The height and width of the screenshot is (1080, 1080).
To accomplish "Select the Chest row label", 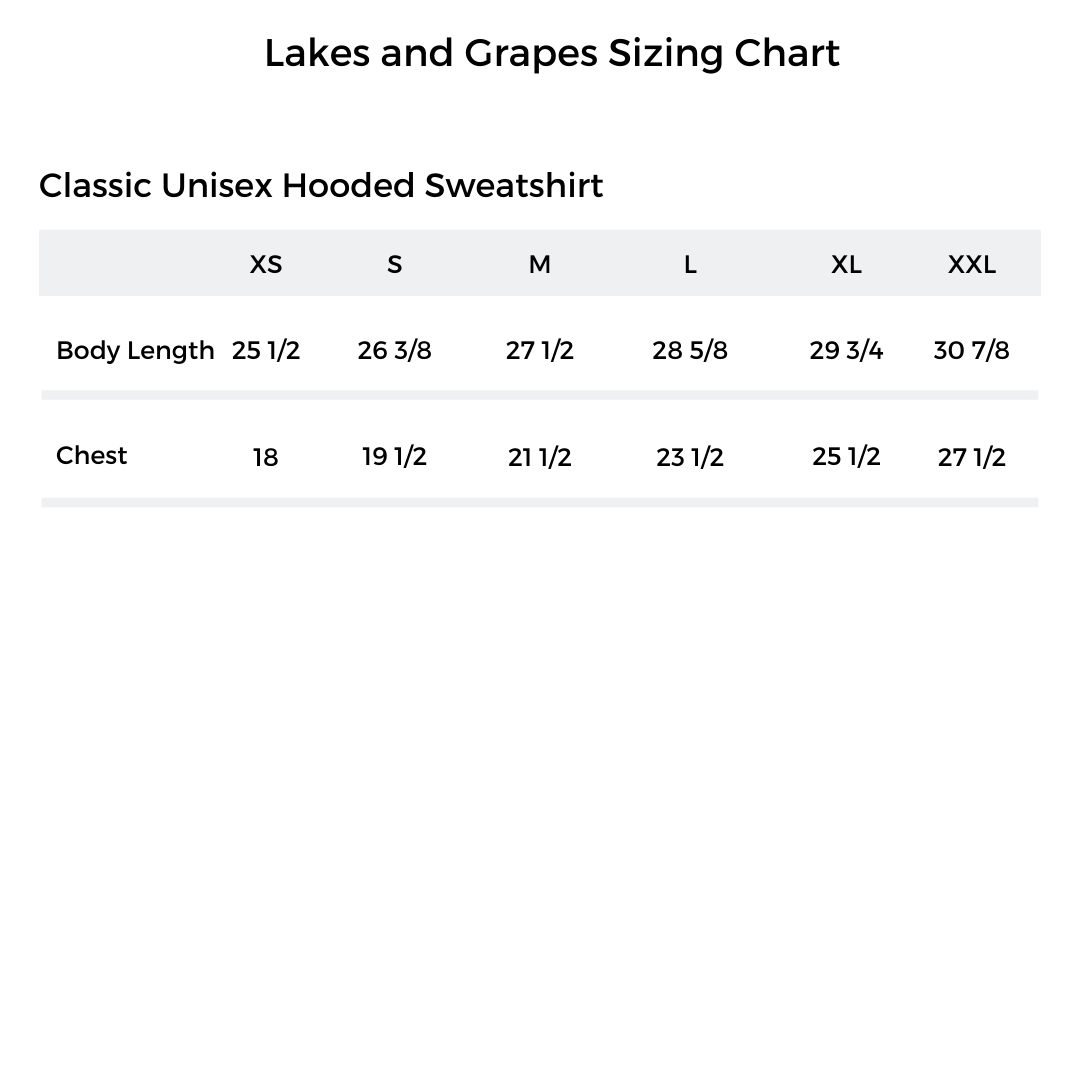I will tap(92, 456).
